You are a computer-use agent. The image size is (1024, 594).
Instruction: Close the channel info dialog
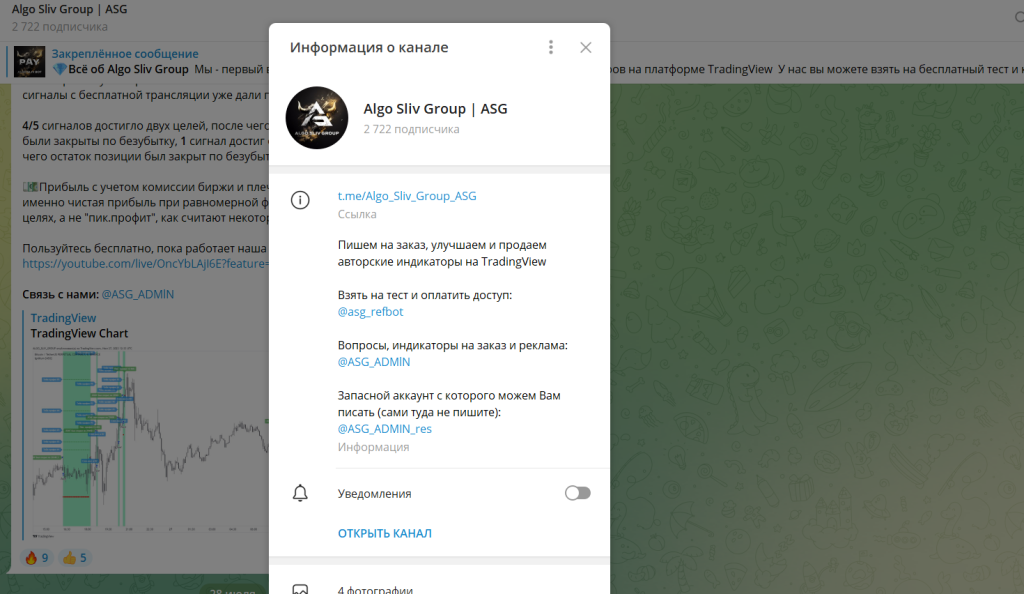tap(586, 47)
